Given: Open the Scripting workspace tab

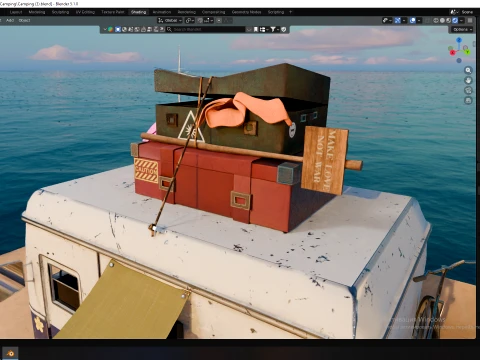Looking at the screenshot, I should (x=276, y=12).
